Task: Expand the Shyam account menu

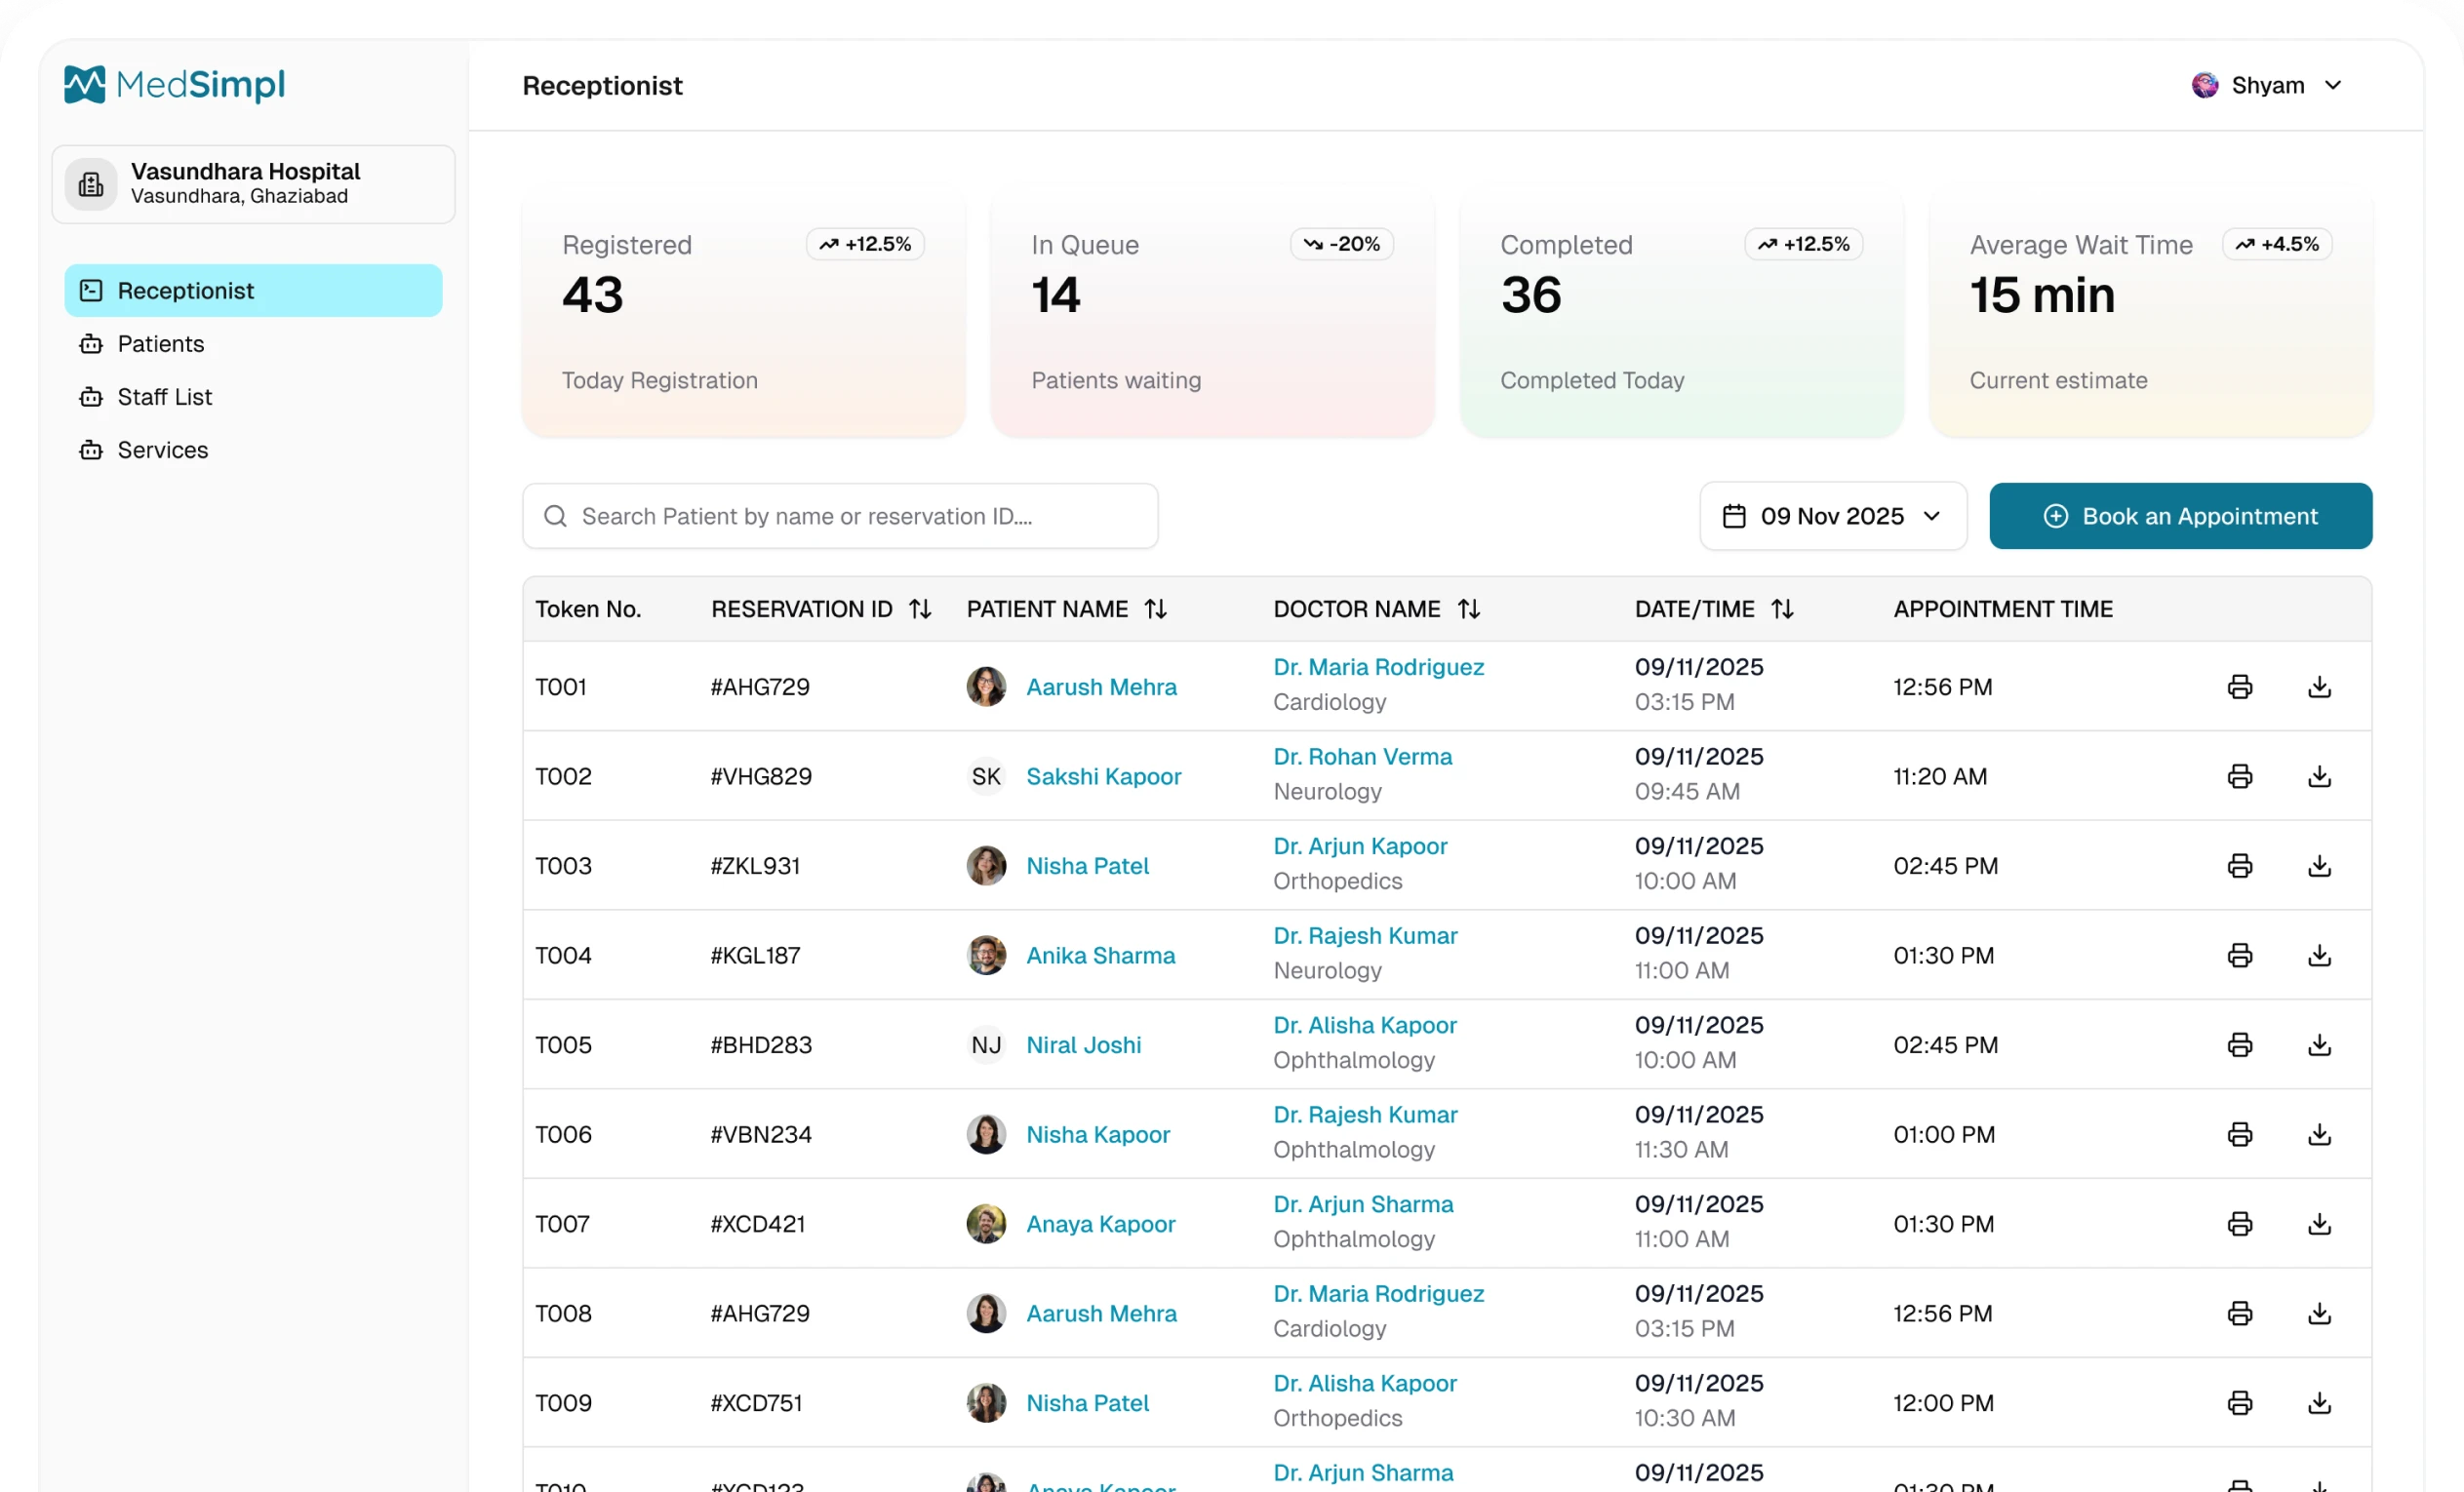Action: 2336,85
